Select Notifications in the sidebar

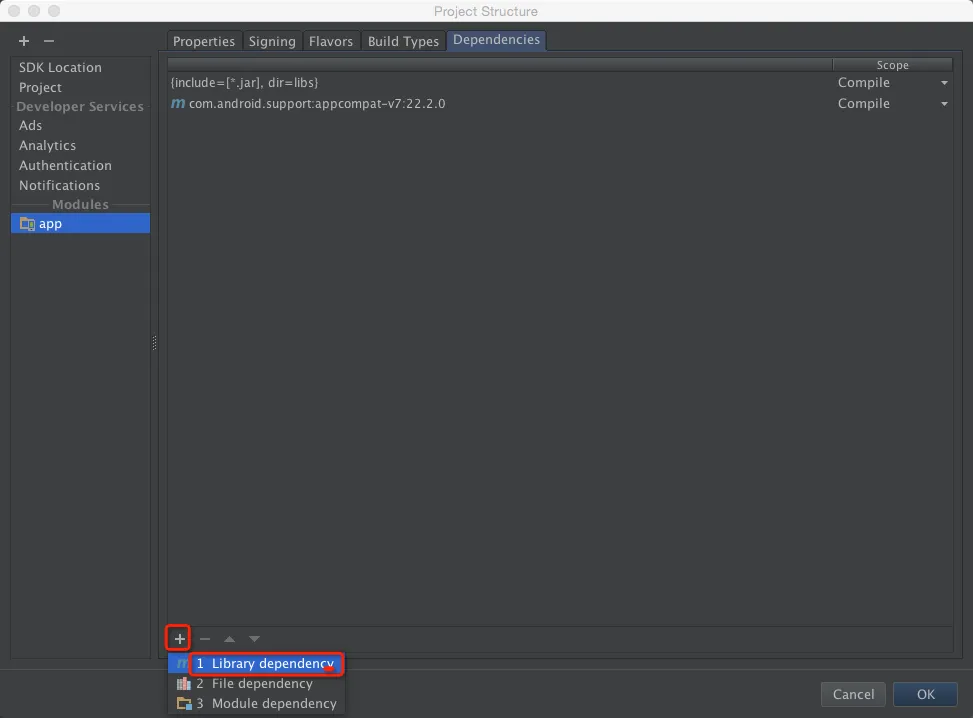coord(80,186)
